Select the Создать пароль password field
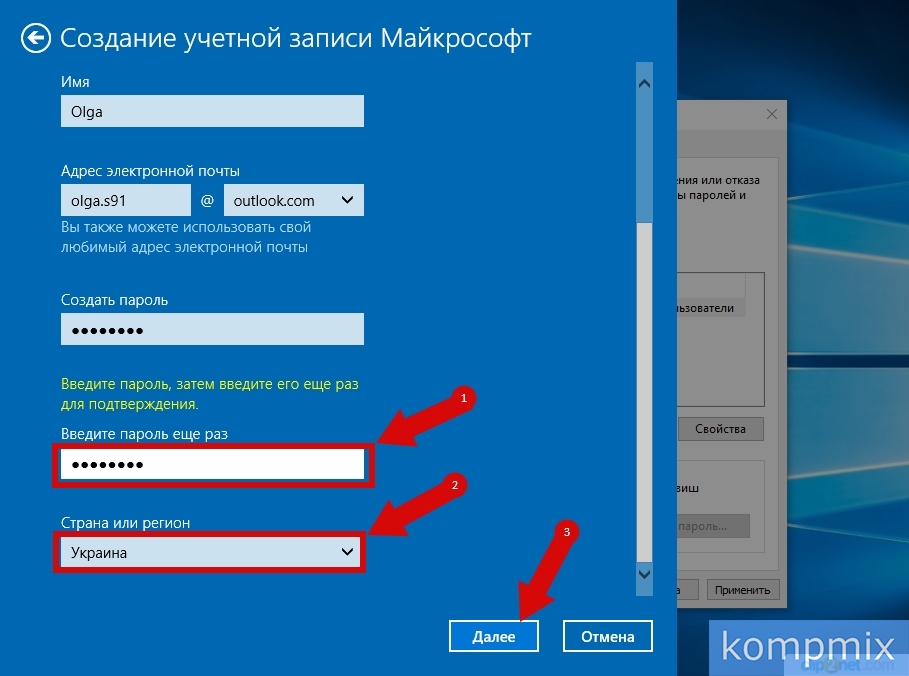 (x=212, y=329)
